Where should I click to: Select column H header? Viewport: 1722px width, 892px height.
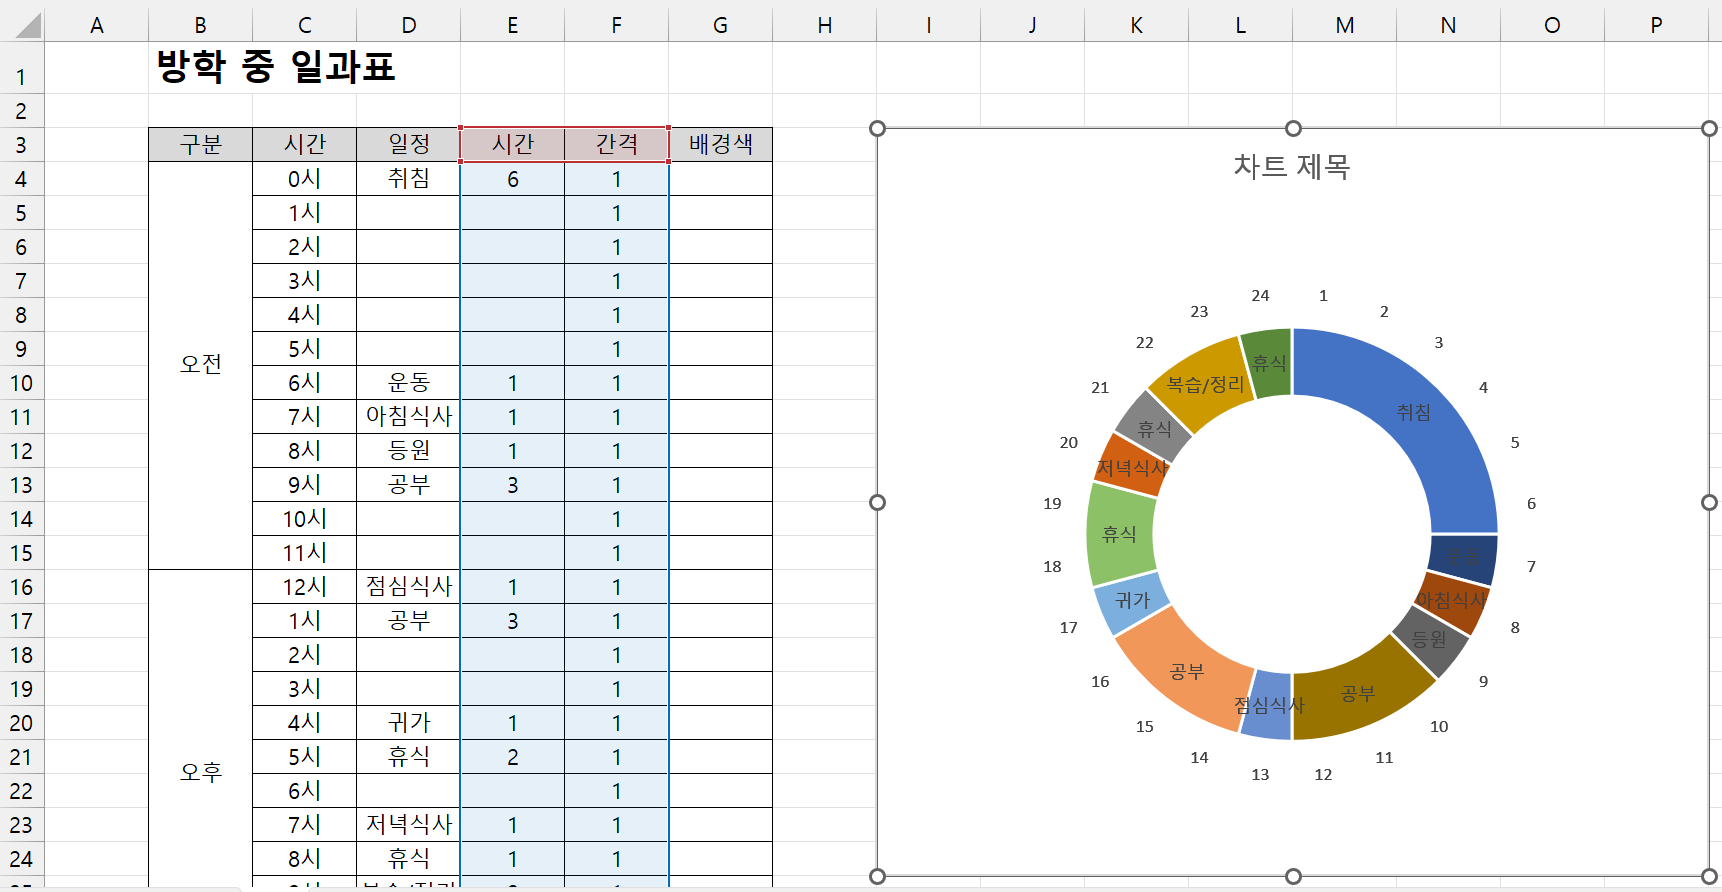(x=825, y=25)
